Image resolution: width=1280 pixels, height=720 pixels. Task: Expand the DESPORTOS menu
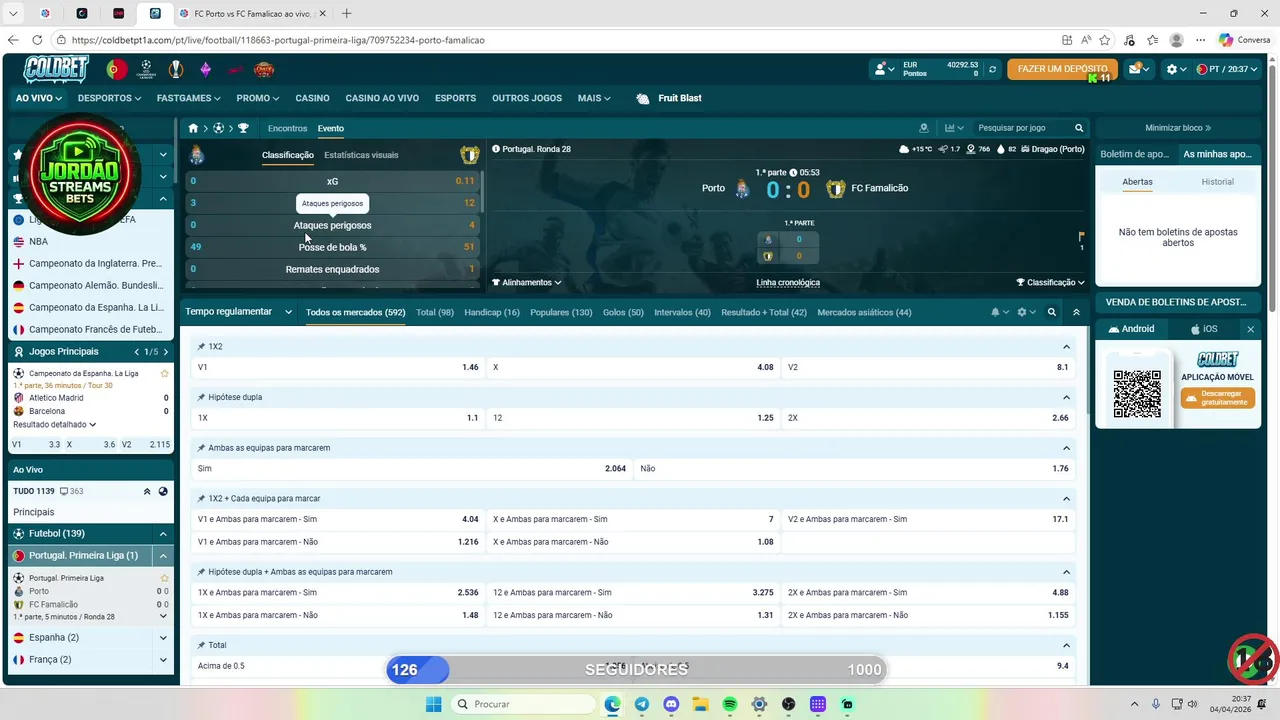point(109,98)
